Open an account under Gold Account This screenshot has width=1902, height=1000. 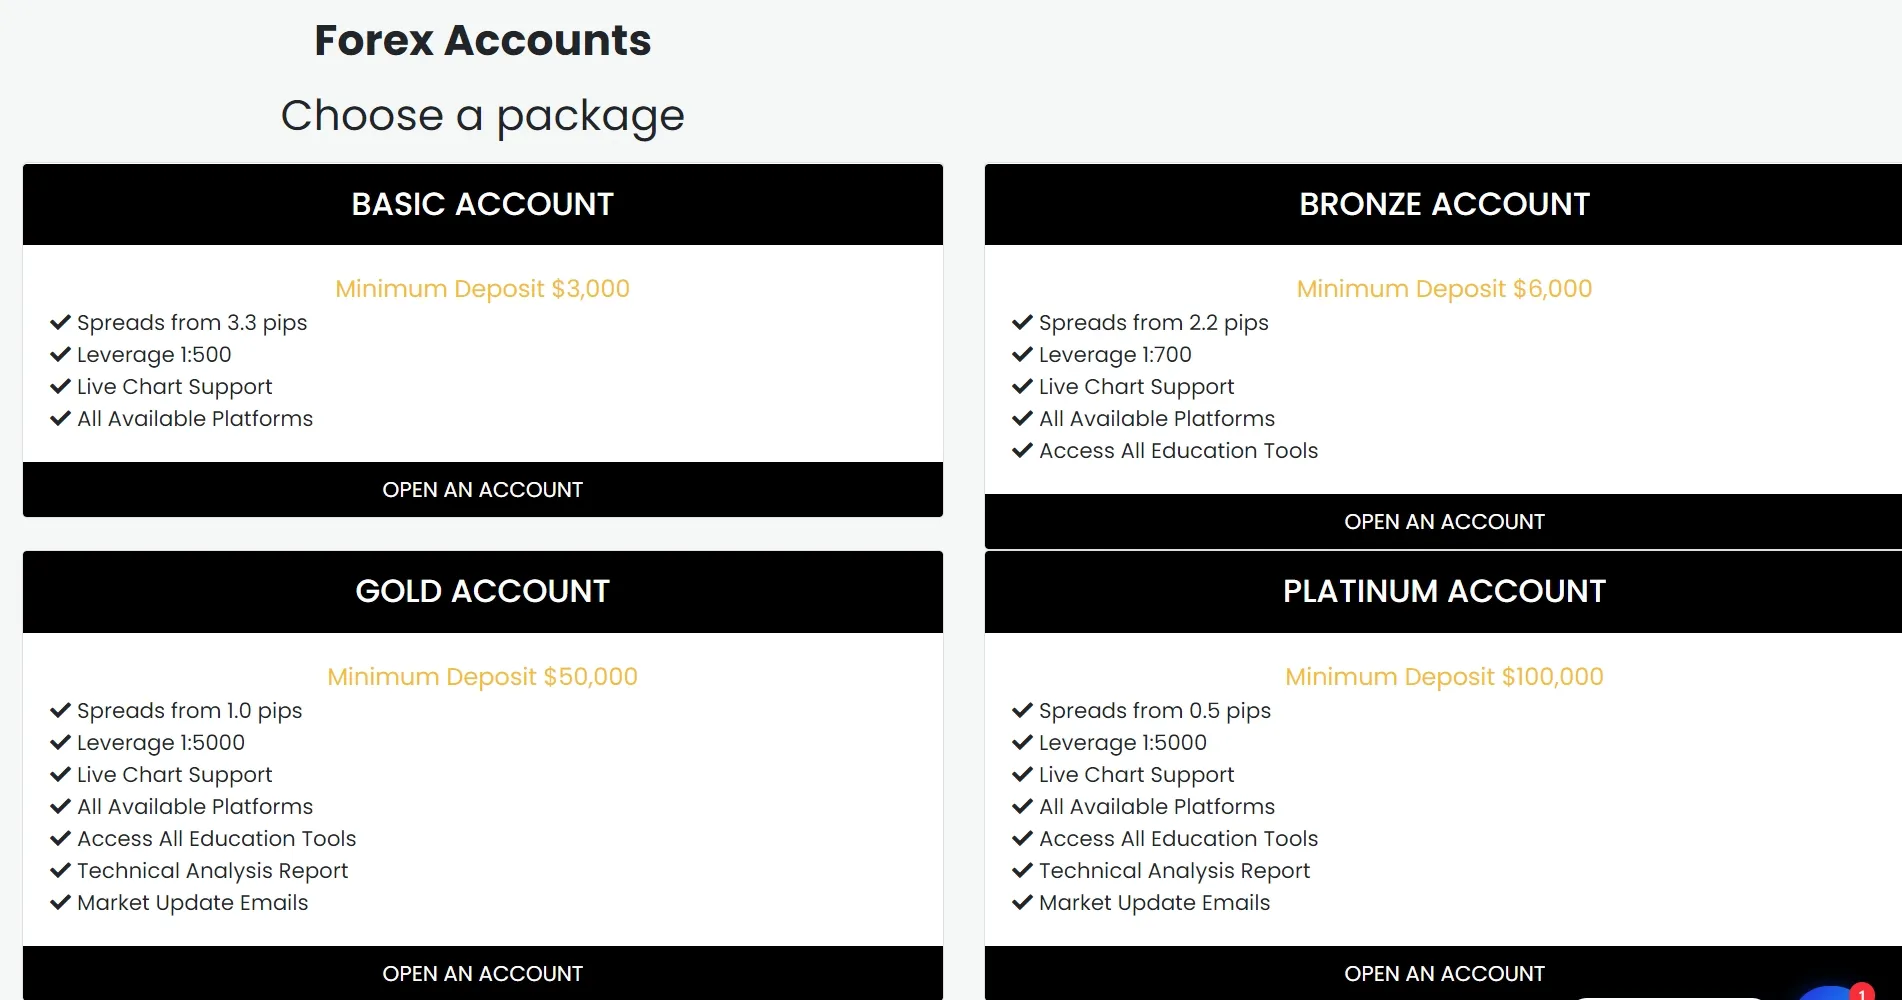coord(482,973)
